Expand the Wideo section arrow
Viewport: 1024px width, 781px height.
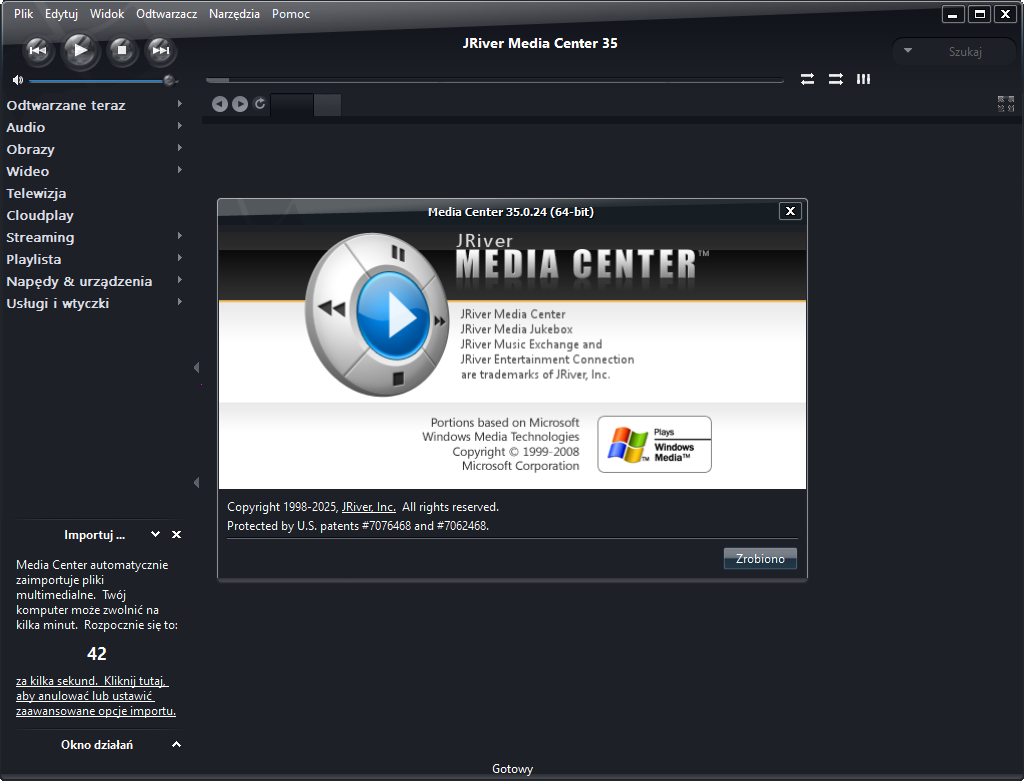180,170
